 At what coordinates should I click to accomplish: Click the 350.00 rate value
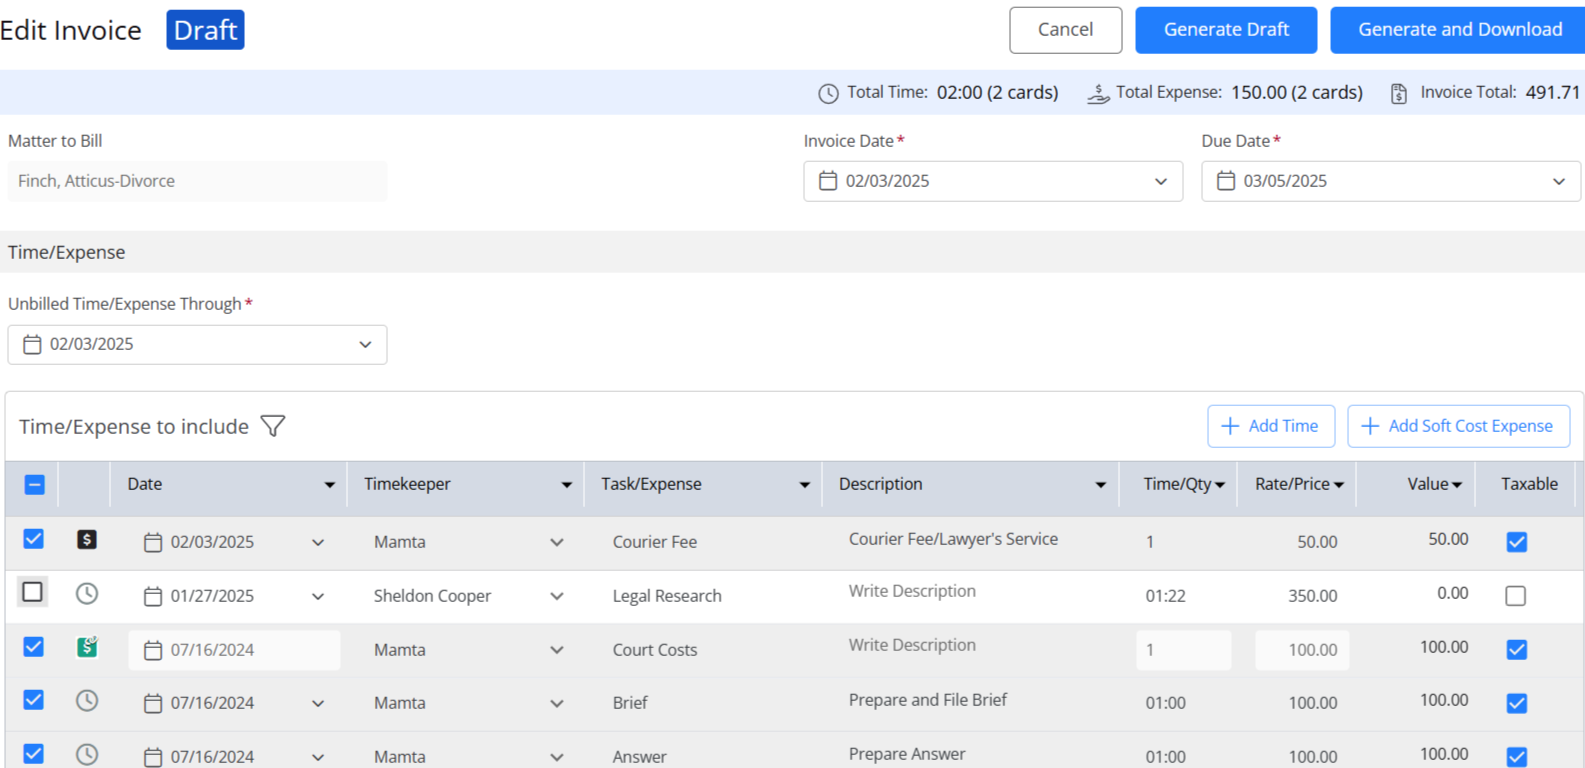(1313, 596)
